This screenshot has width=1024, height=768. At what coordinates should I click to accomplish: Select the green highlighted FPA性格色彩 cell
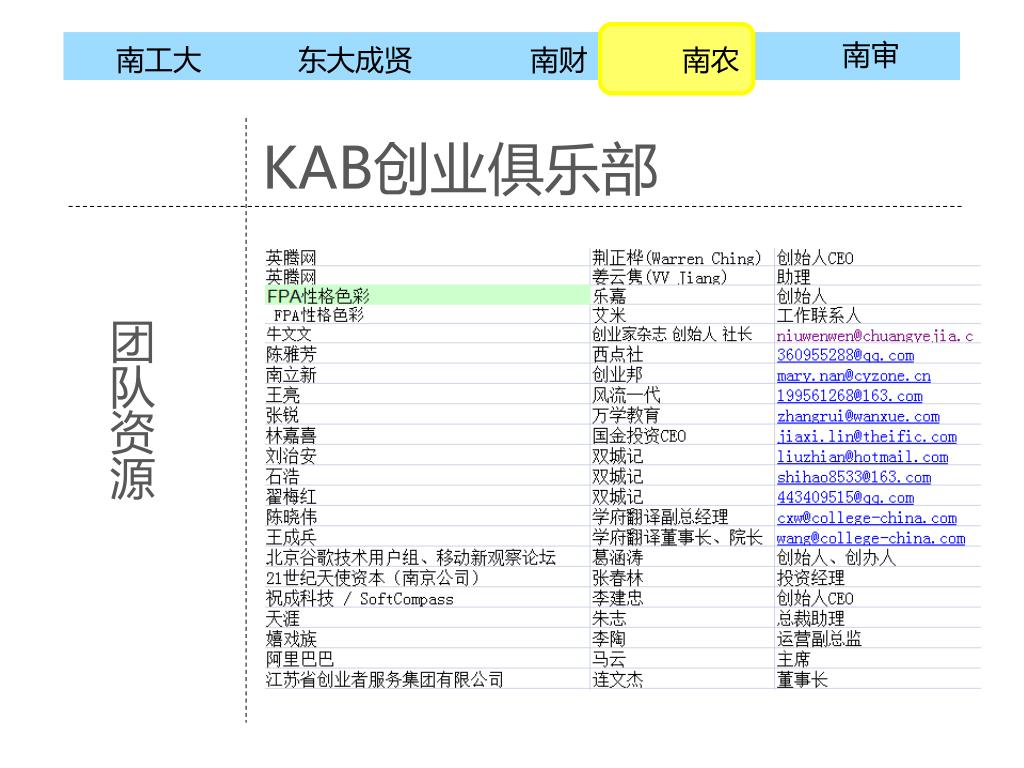[427, 295]
